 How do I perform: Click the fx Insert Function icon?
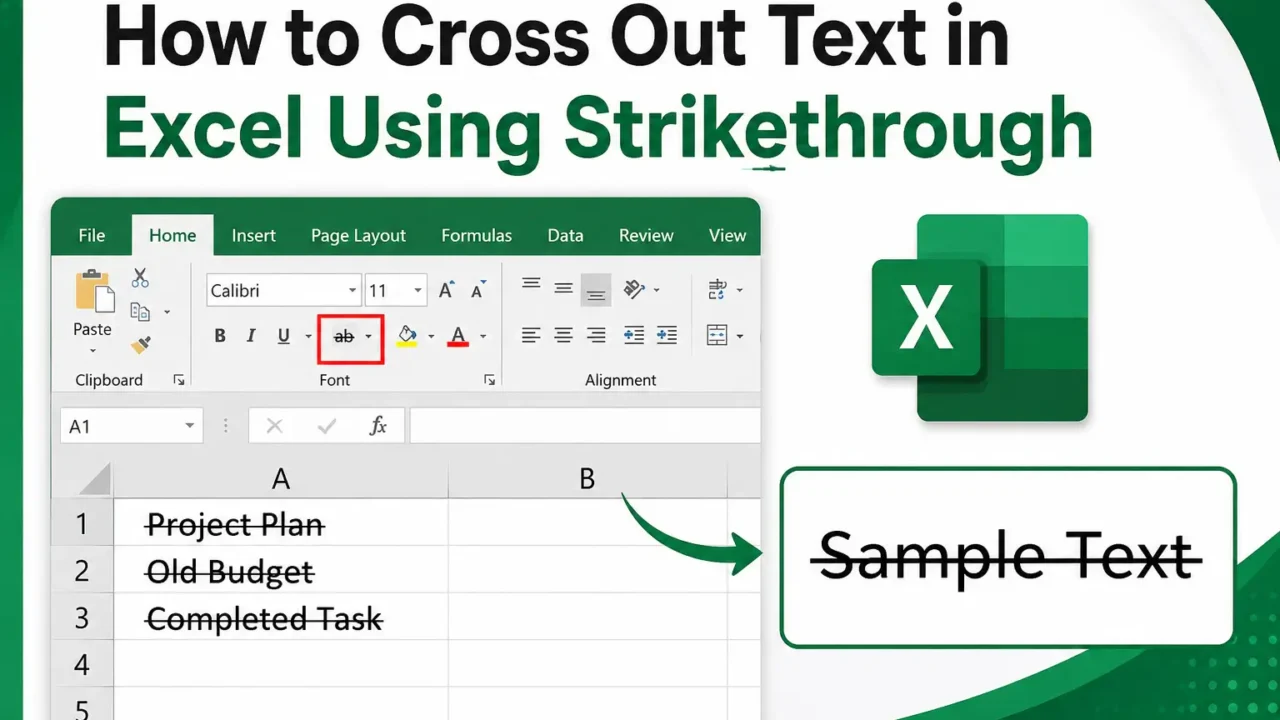[378, 426]
